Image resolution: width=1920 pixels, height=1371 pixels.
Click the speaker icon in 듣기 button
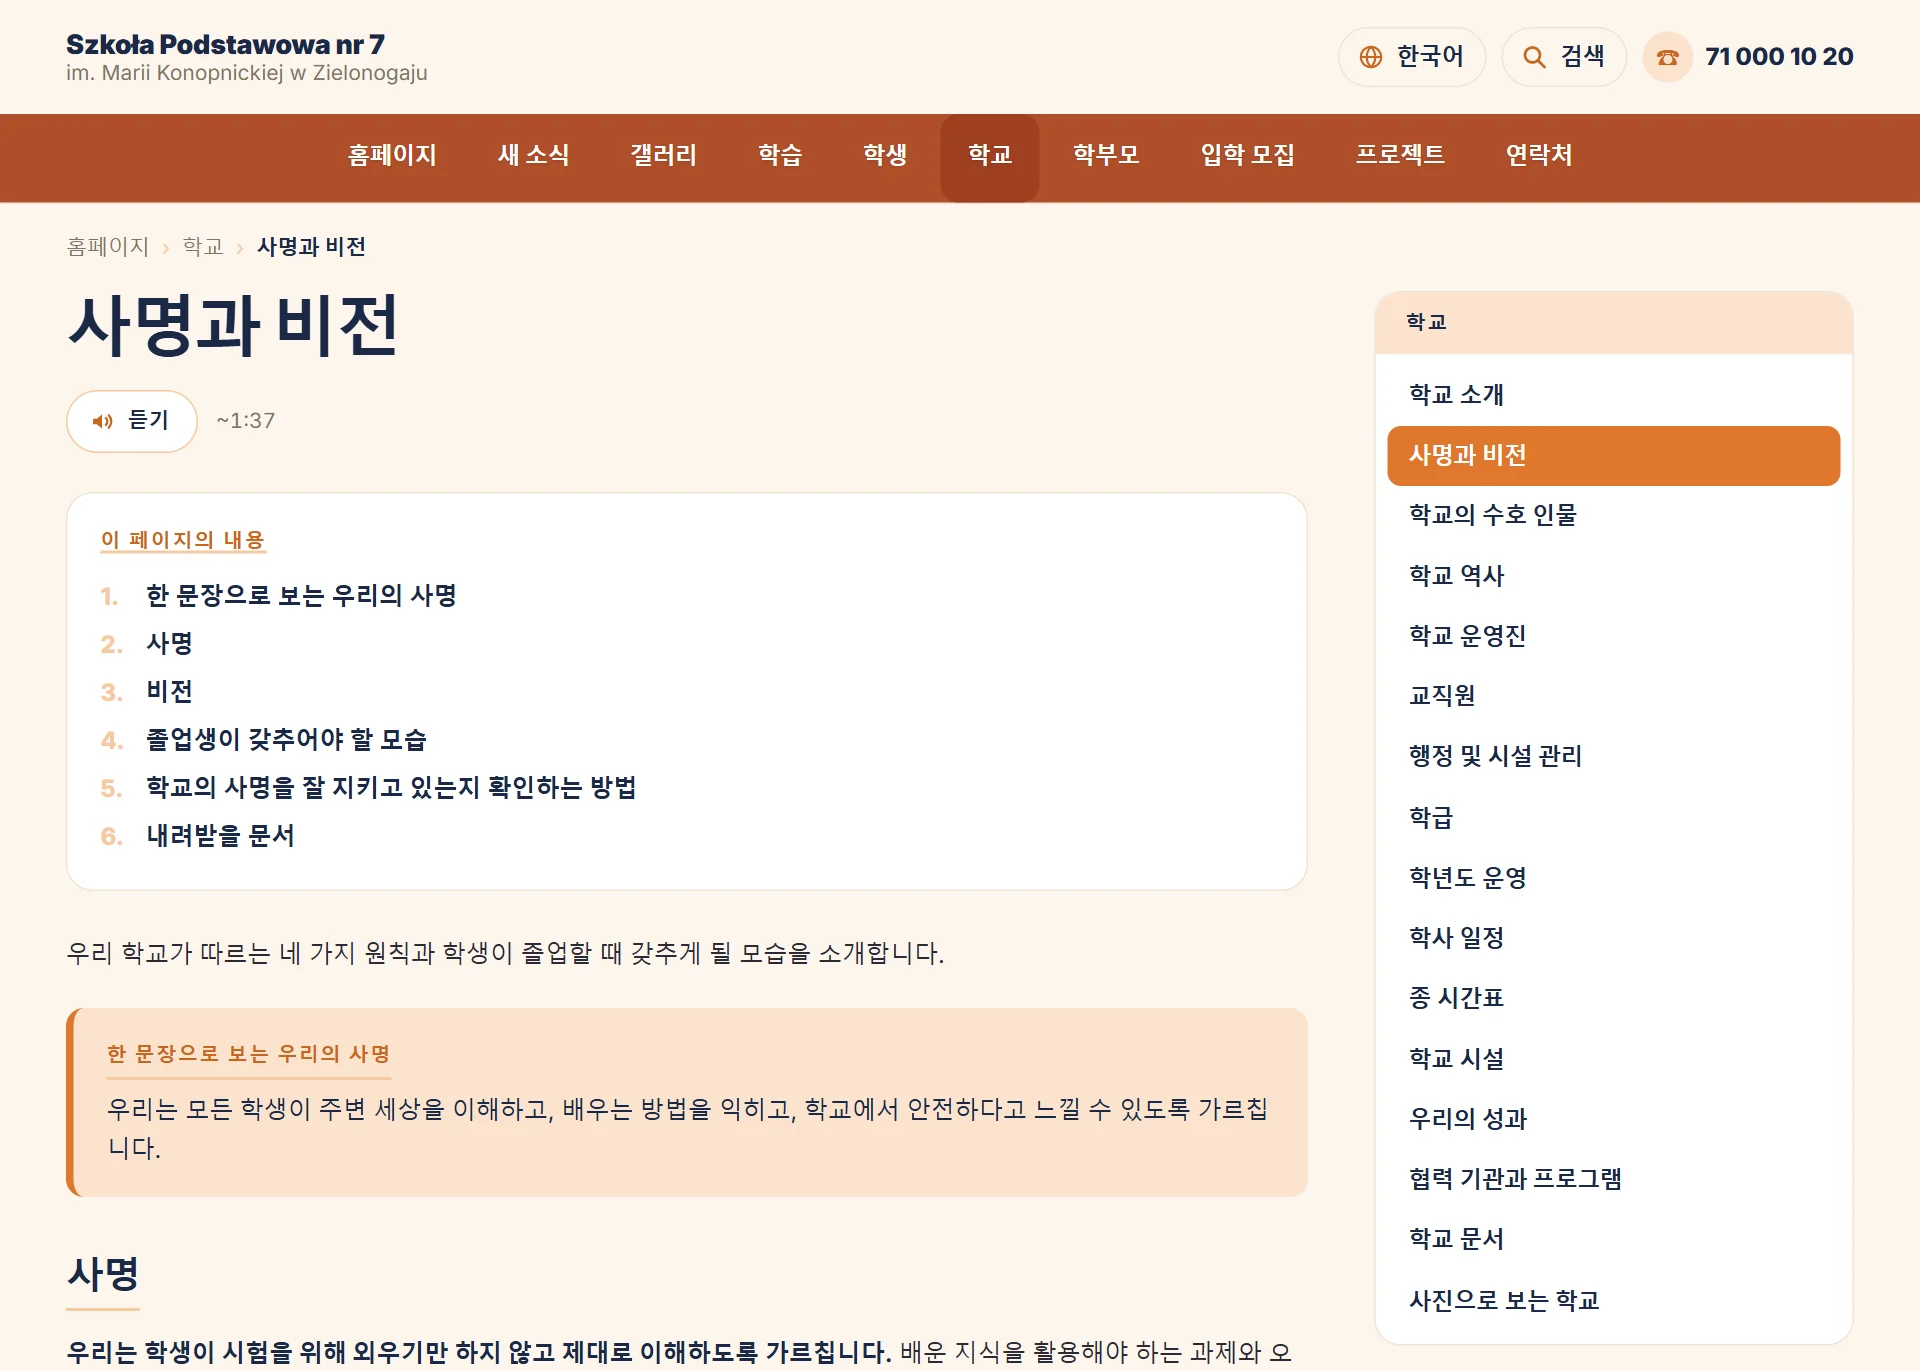tap(102, 421)
